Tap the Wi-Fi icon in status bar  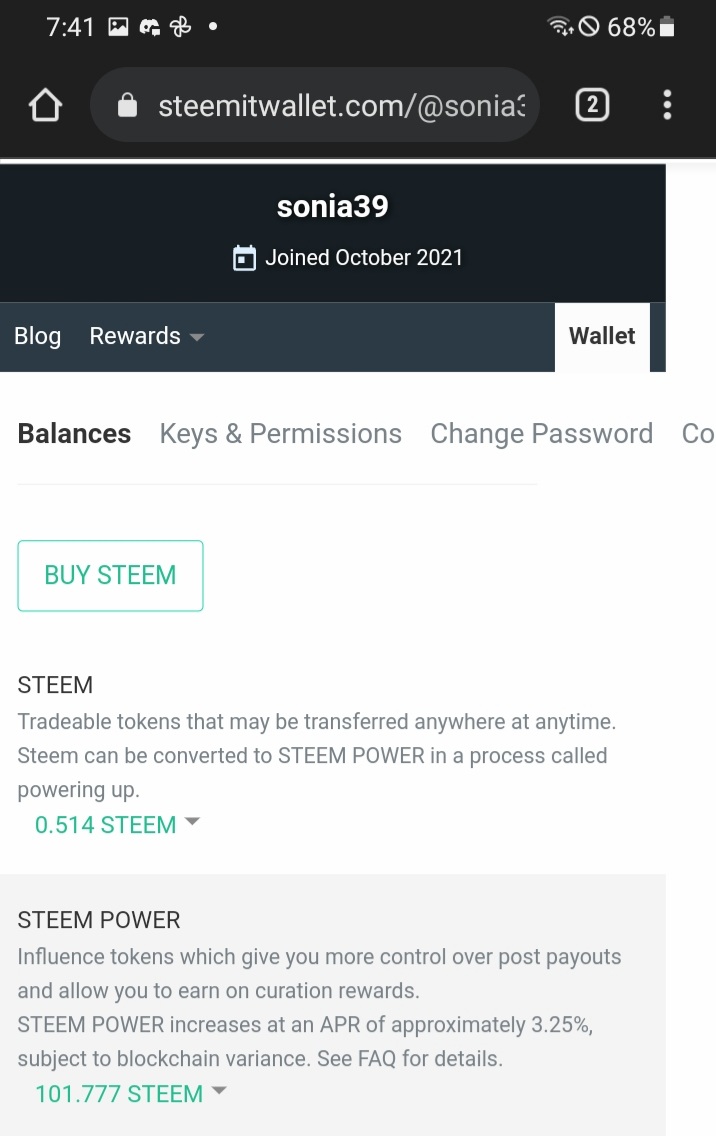pyautogui.click(x=561, y=27)
